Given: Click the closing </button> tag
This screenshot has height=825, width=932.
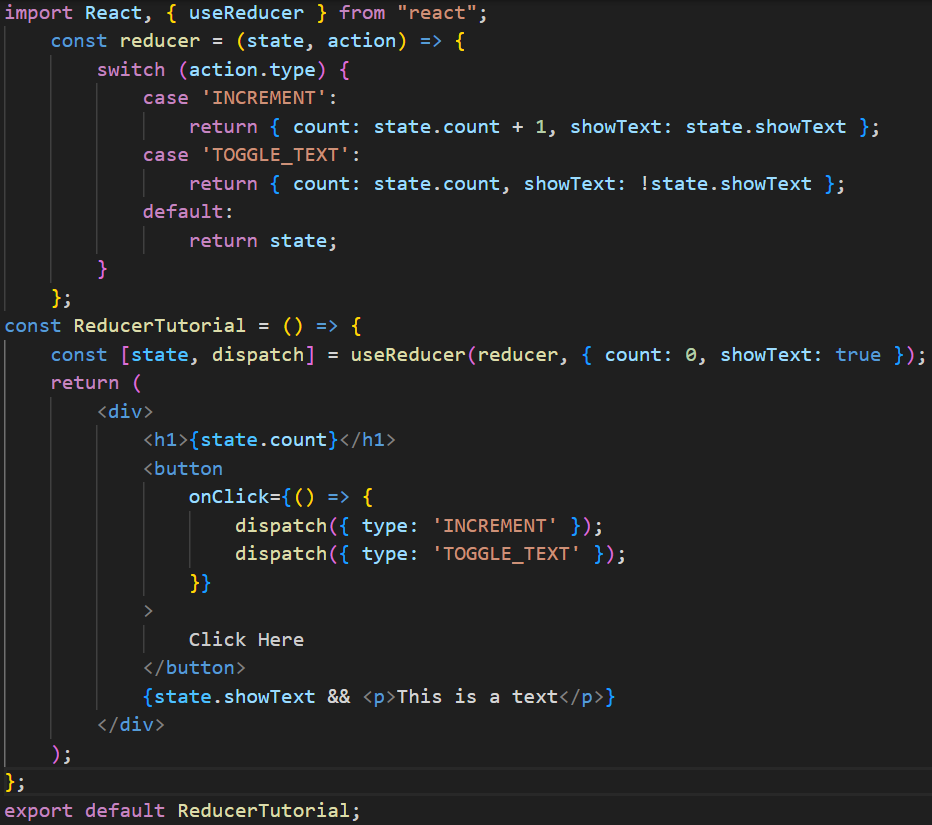Looking at the screenshot, I should (x=194, y=668).
